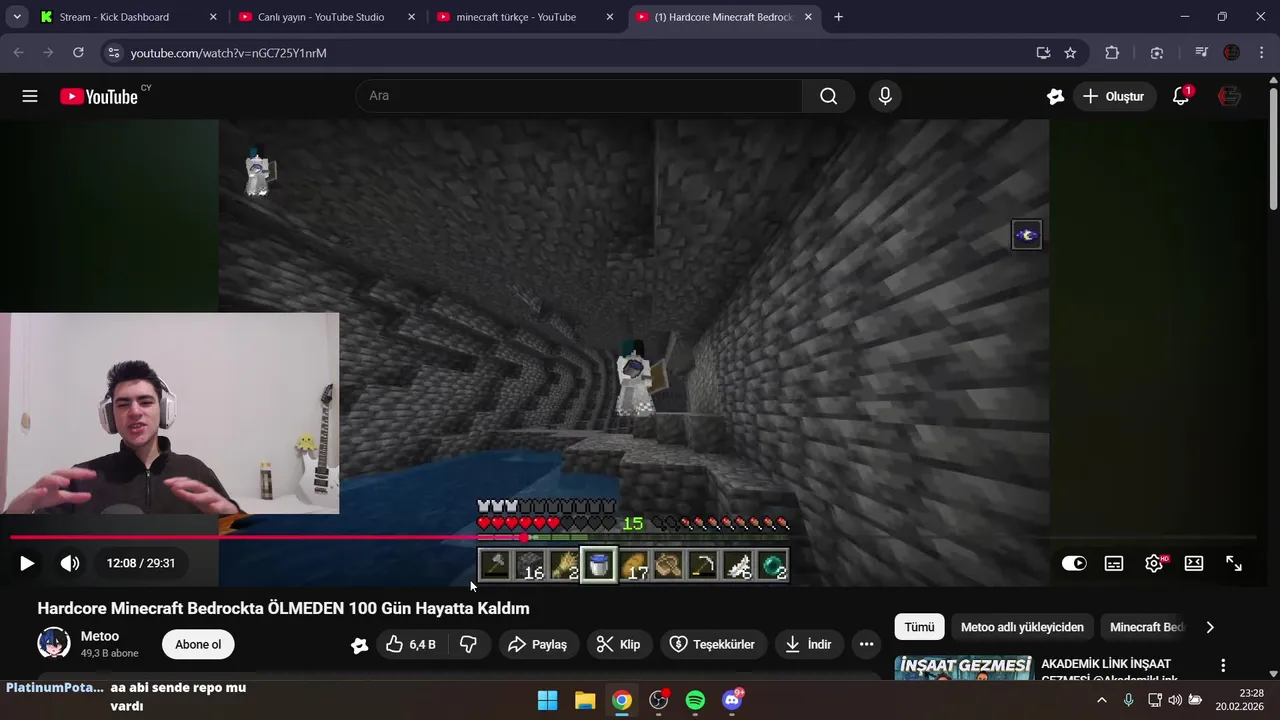Go back in browser history
This screenshot has width=1280, height=720.
click(19, 53)
